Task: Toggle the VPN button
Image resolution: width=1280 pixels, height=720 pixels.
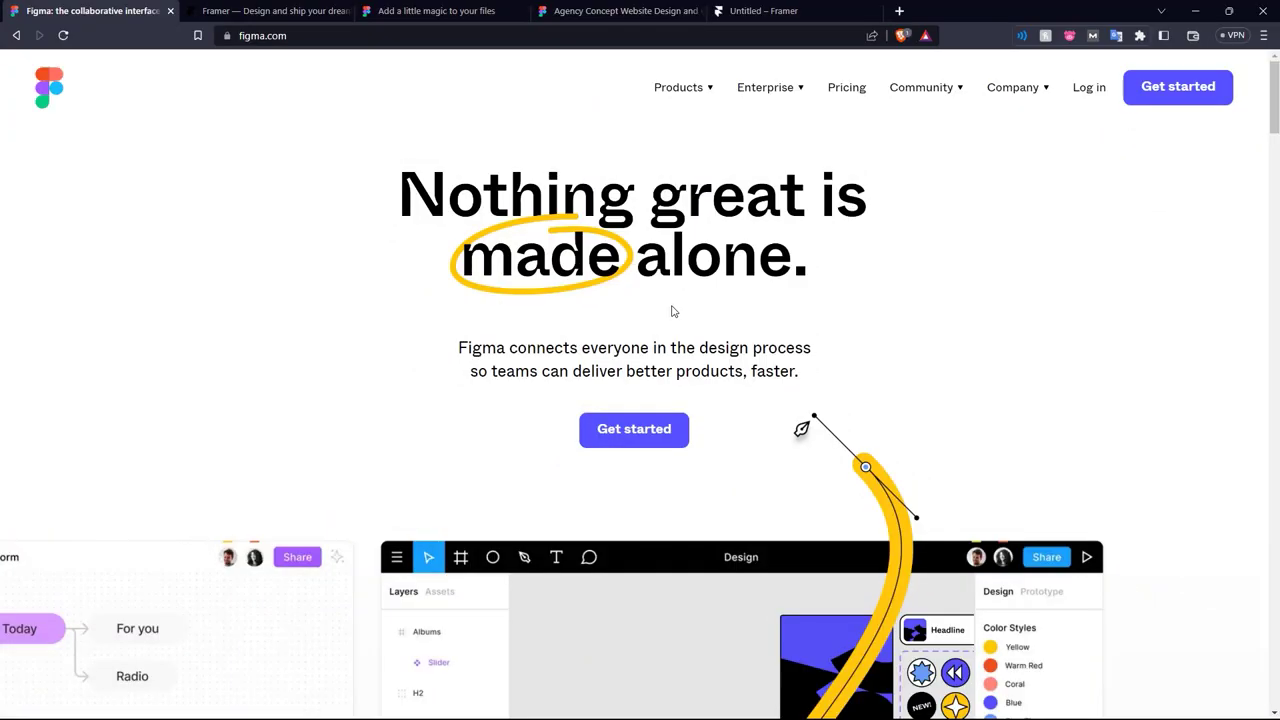Action: coord(1232,36)
